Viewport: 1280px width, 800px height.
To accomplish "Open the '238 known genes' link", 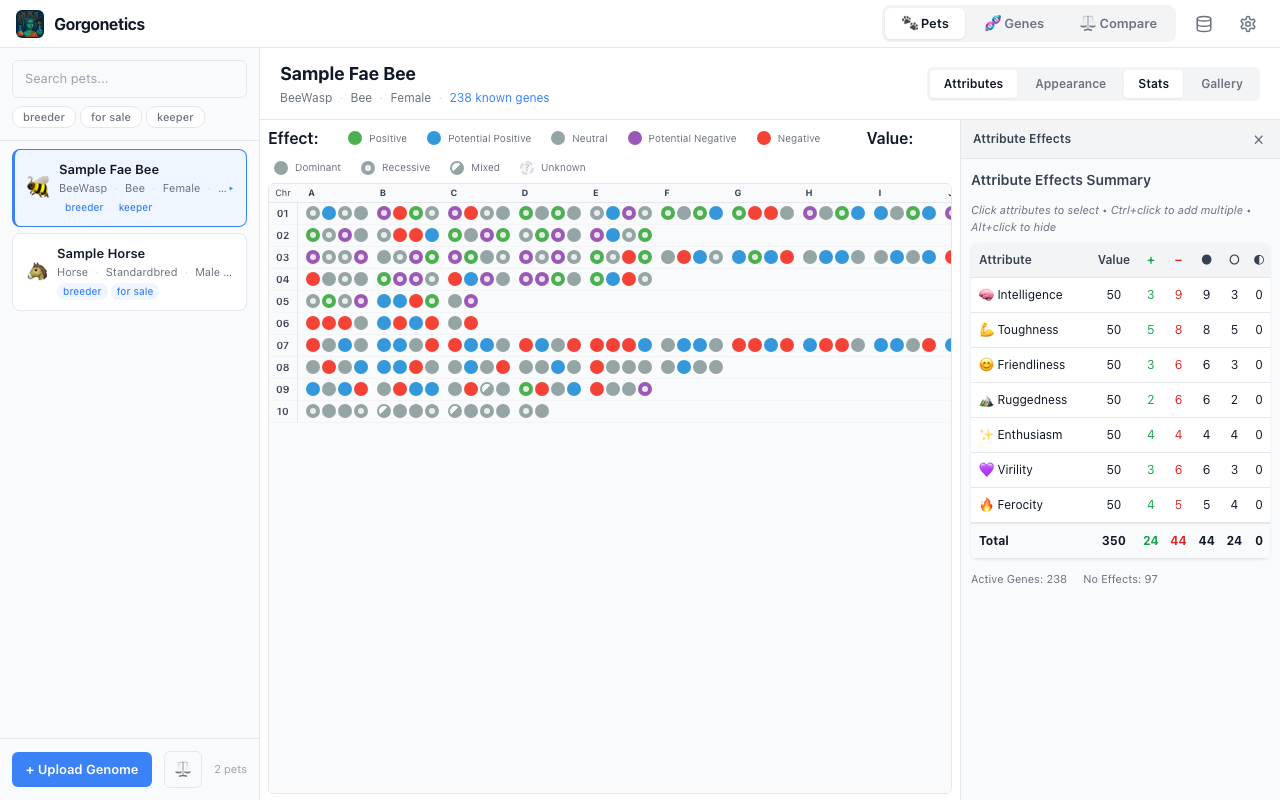I will click(499, 97).
